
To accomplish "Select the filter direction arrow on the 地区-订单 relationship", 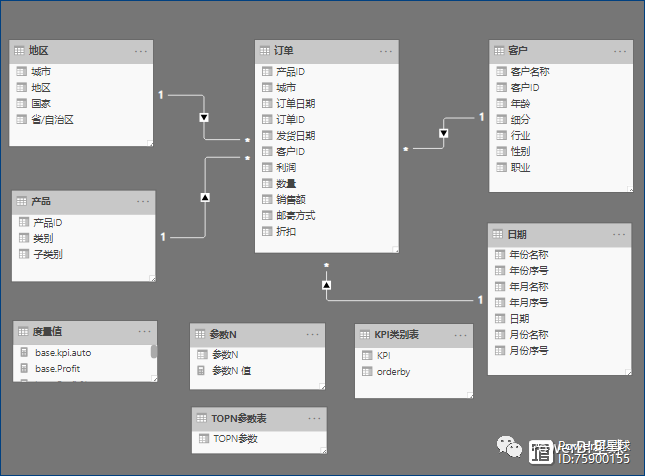I will click(x=204, y=118).
